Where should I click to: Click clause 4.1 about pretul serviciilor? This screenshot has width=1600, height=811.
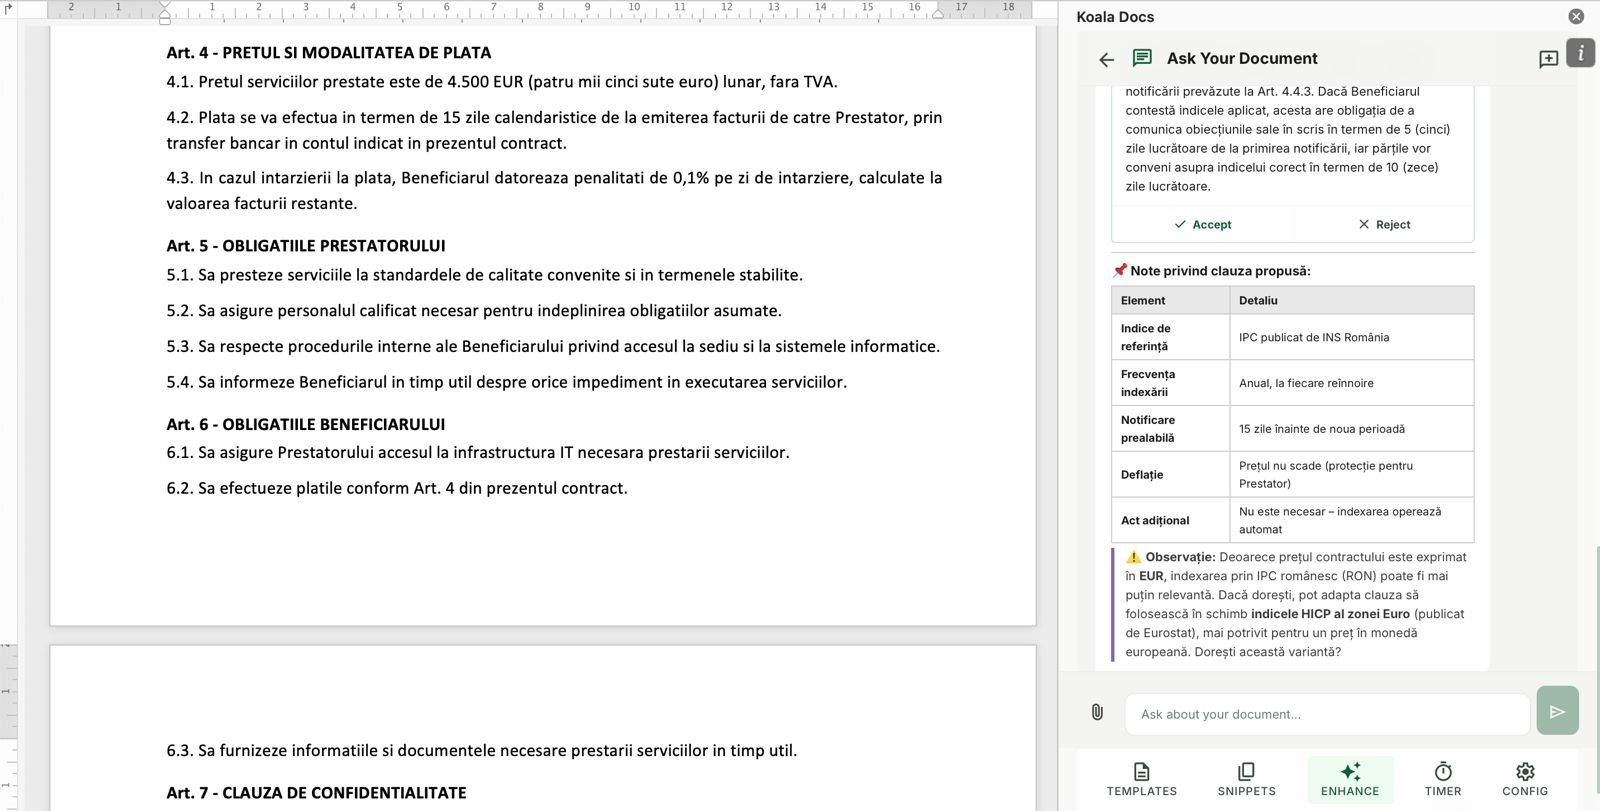(502, 82)
